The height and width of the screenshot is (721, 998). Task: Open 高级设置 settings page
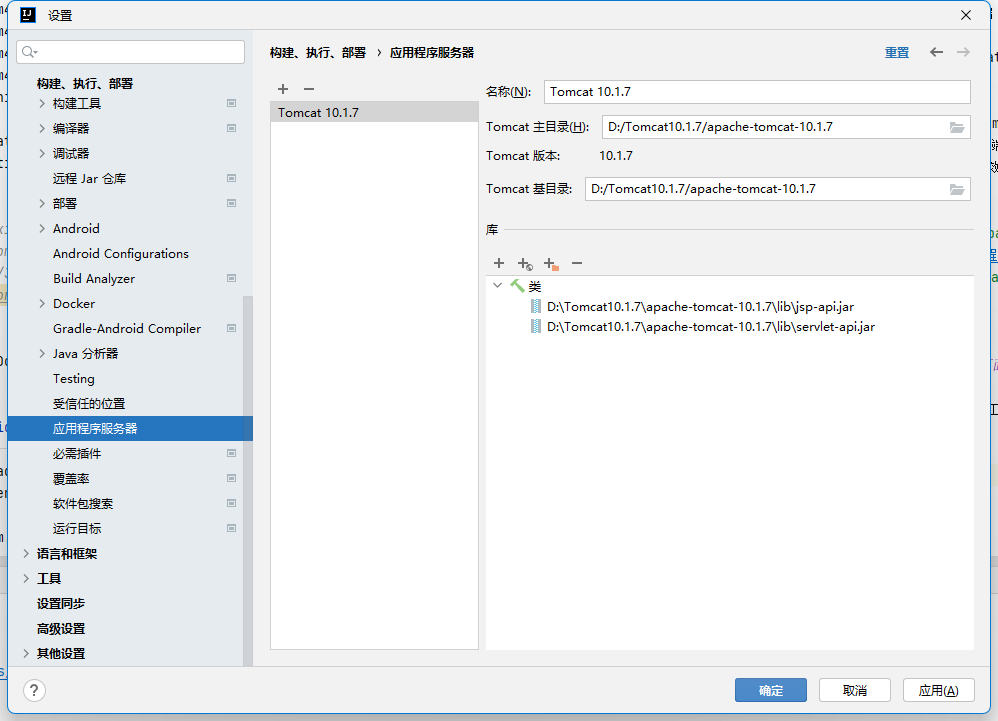pos(60,629)
